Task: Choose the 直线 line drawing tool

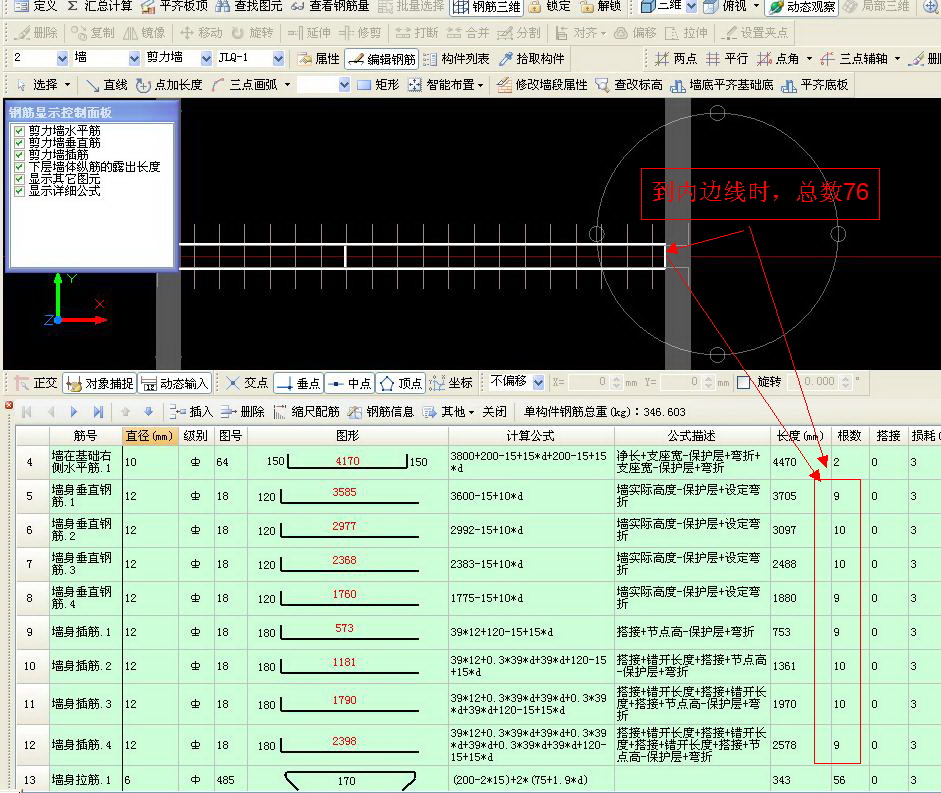Action: tap(107, 85)
